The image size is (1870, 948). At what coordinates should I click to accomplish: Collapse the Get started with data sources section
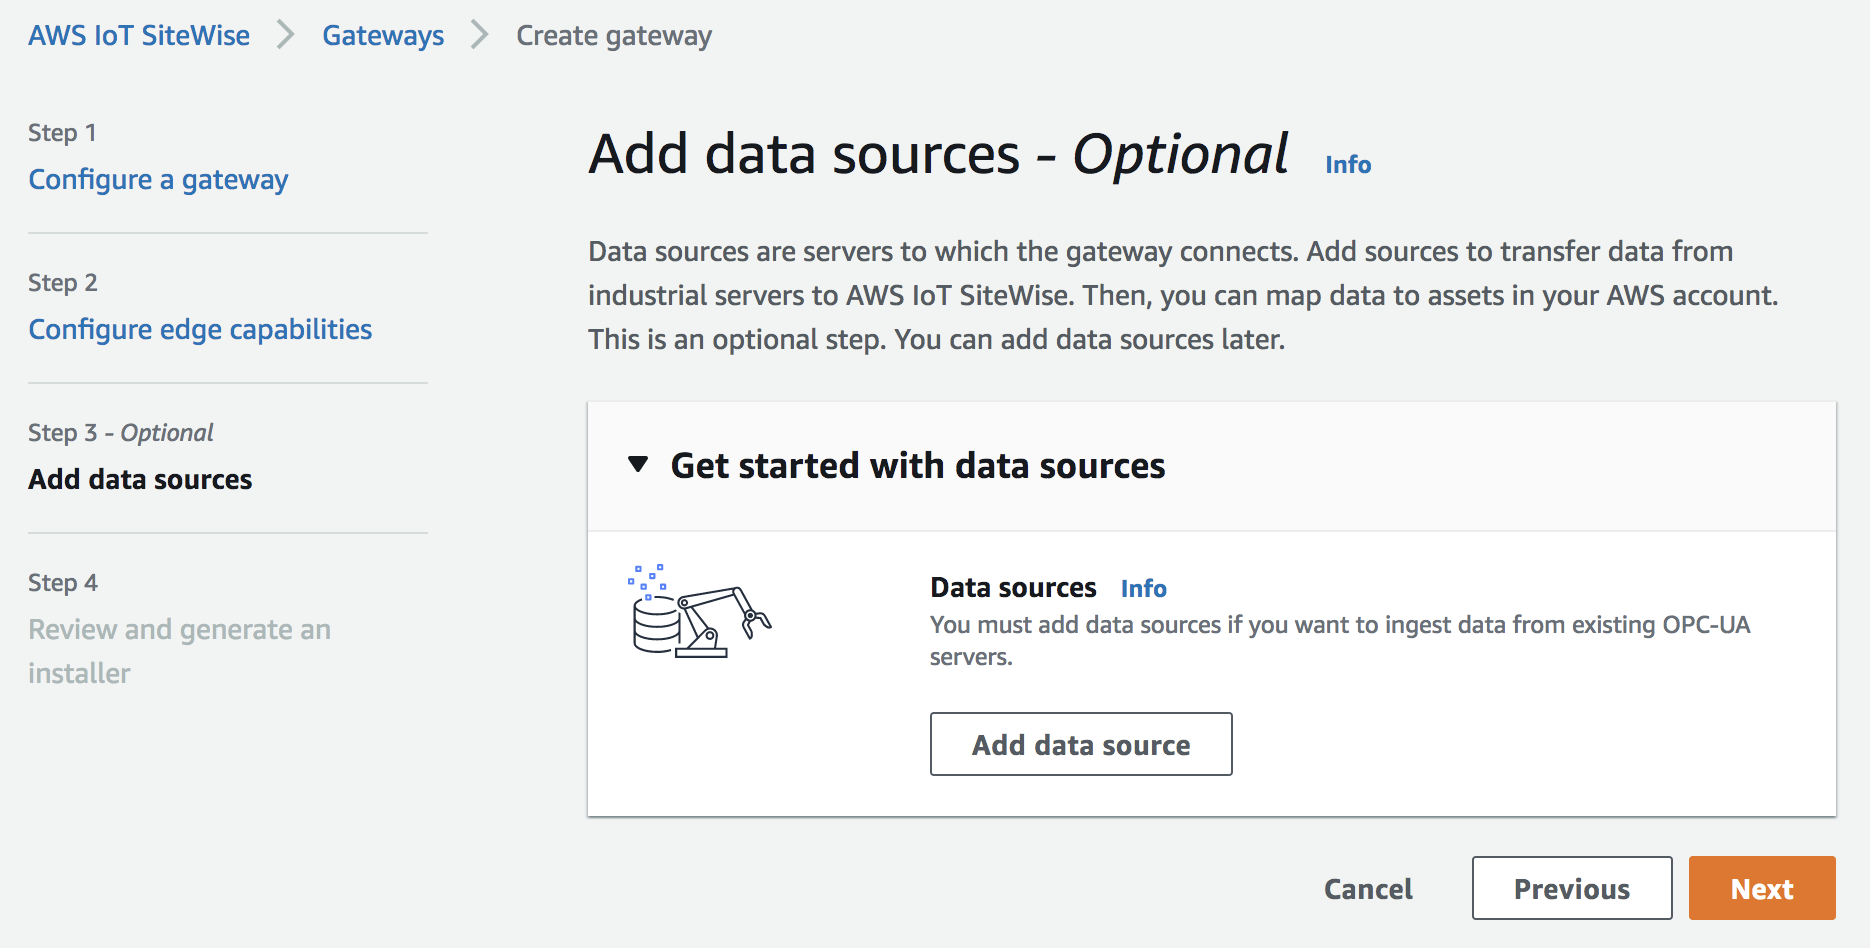(x=638, y=465)
